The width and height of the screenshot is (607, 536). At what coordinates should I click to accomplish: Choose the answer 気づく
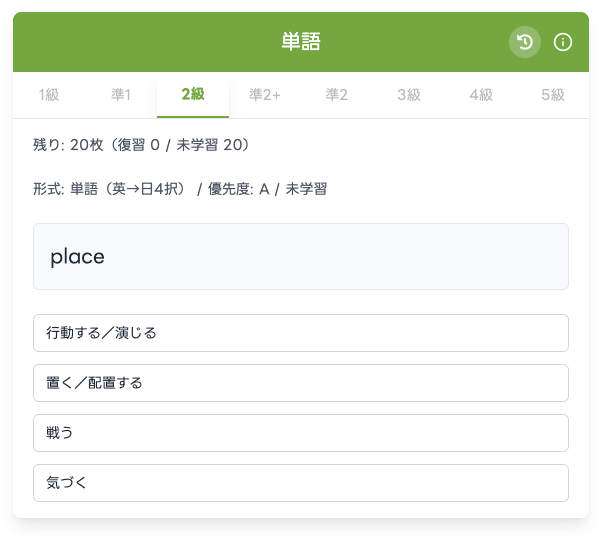pos(301,483)
